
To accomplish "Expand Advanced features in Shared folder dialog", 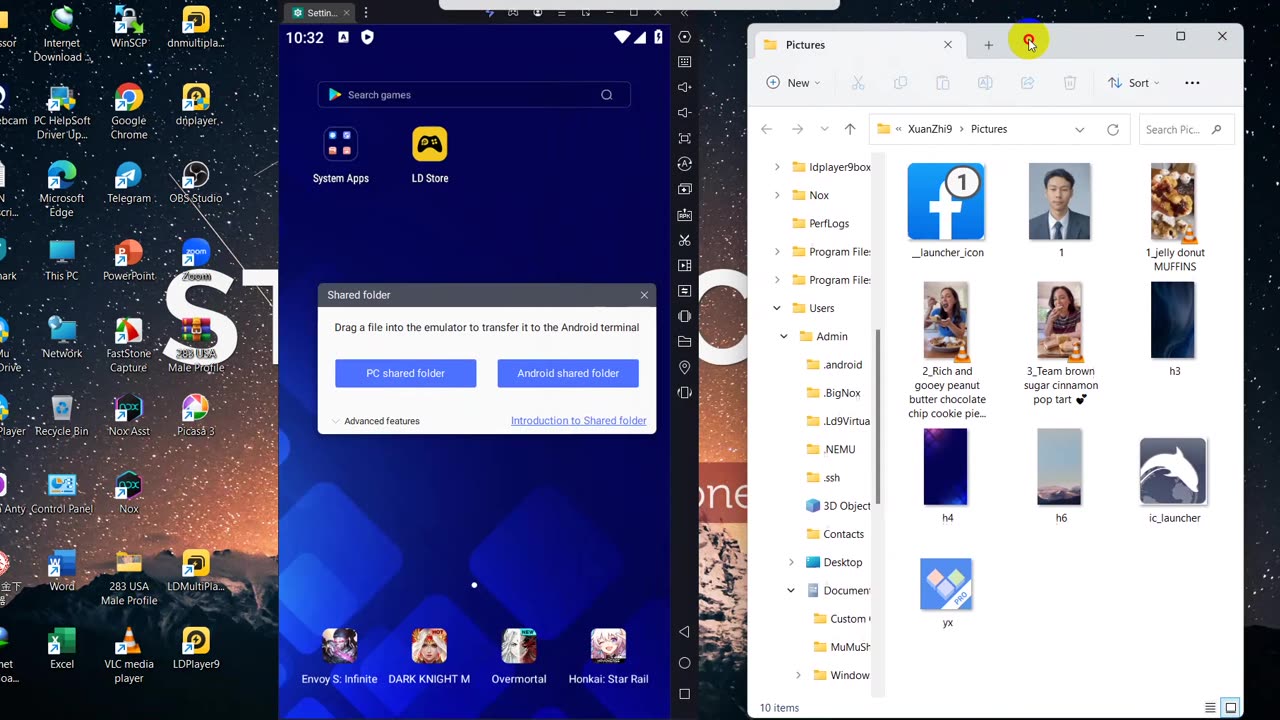I will (x=376, y=421).
